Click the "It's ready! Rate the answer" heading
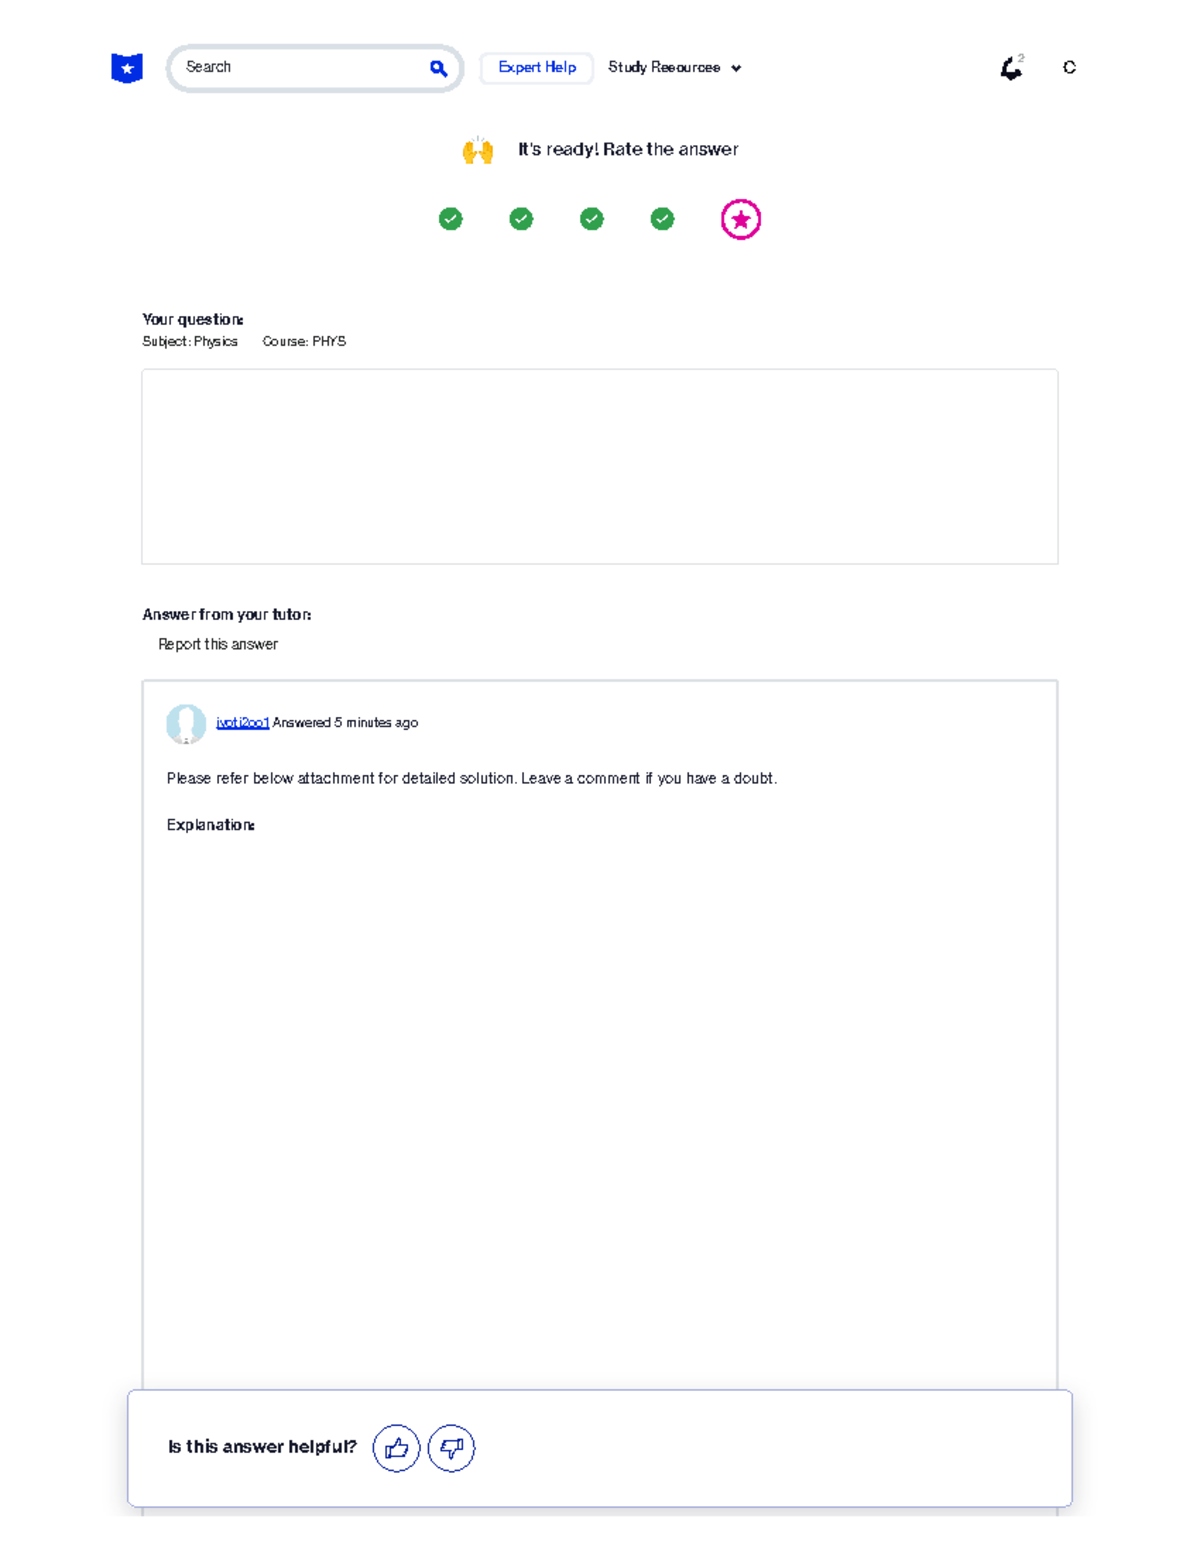The image size is (1200, 1553). click(628, 150)
